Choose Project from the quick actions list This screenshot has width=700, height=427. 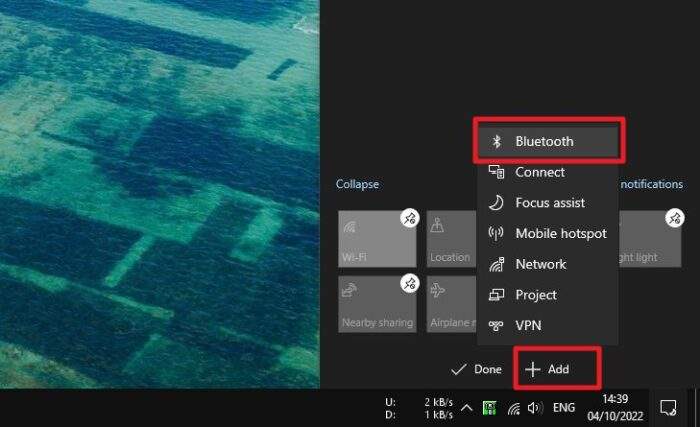tap(548, 295)
